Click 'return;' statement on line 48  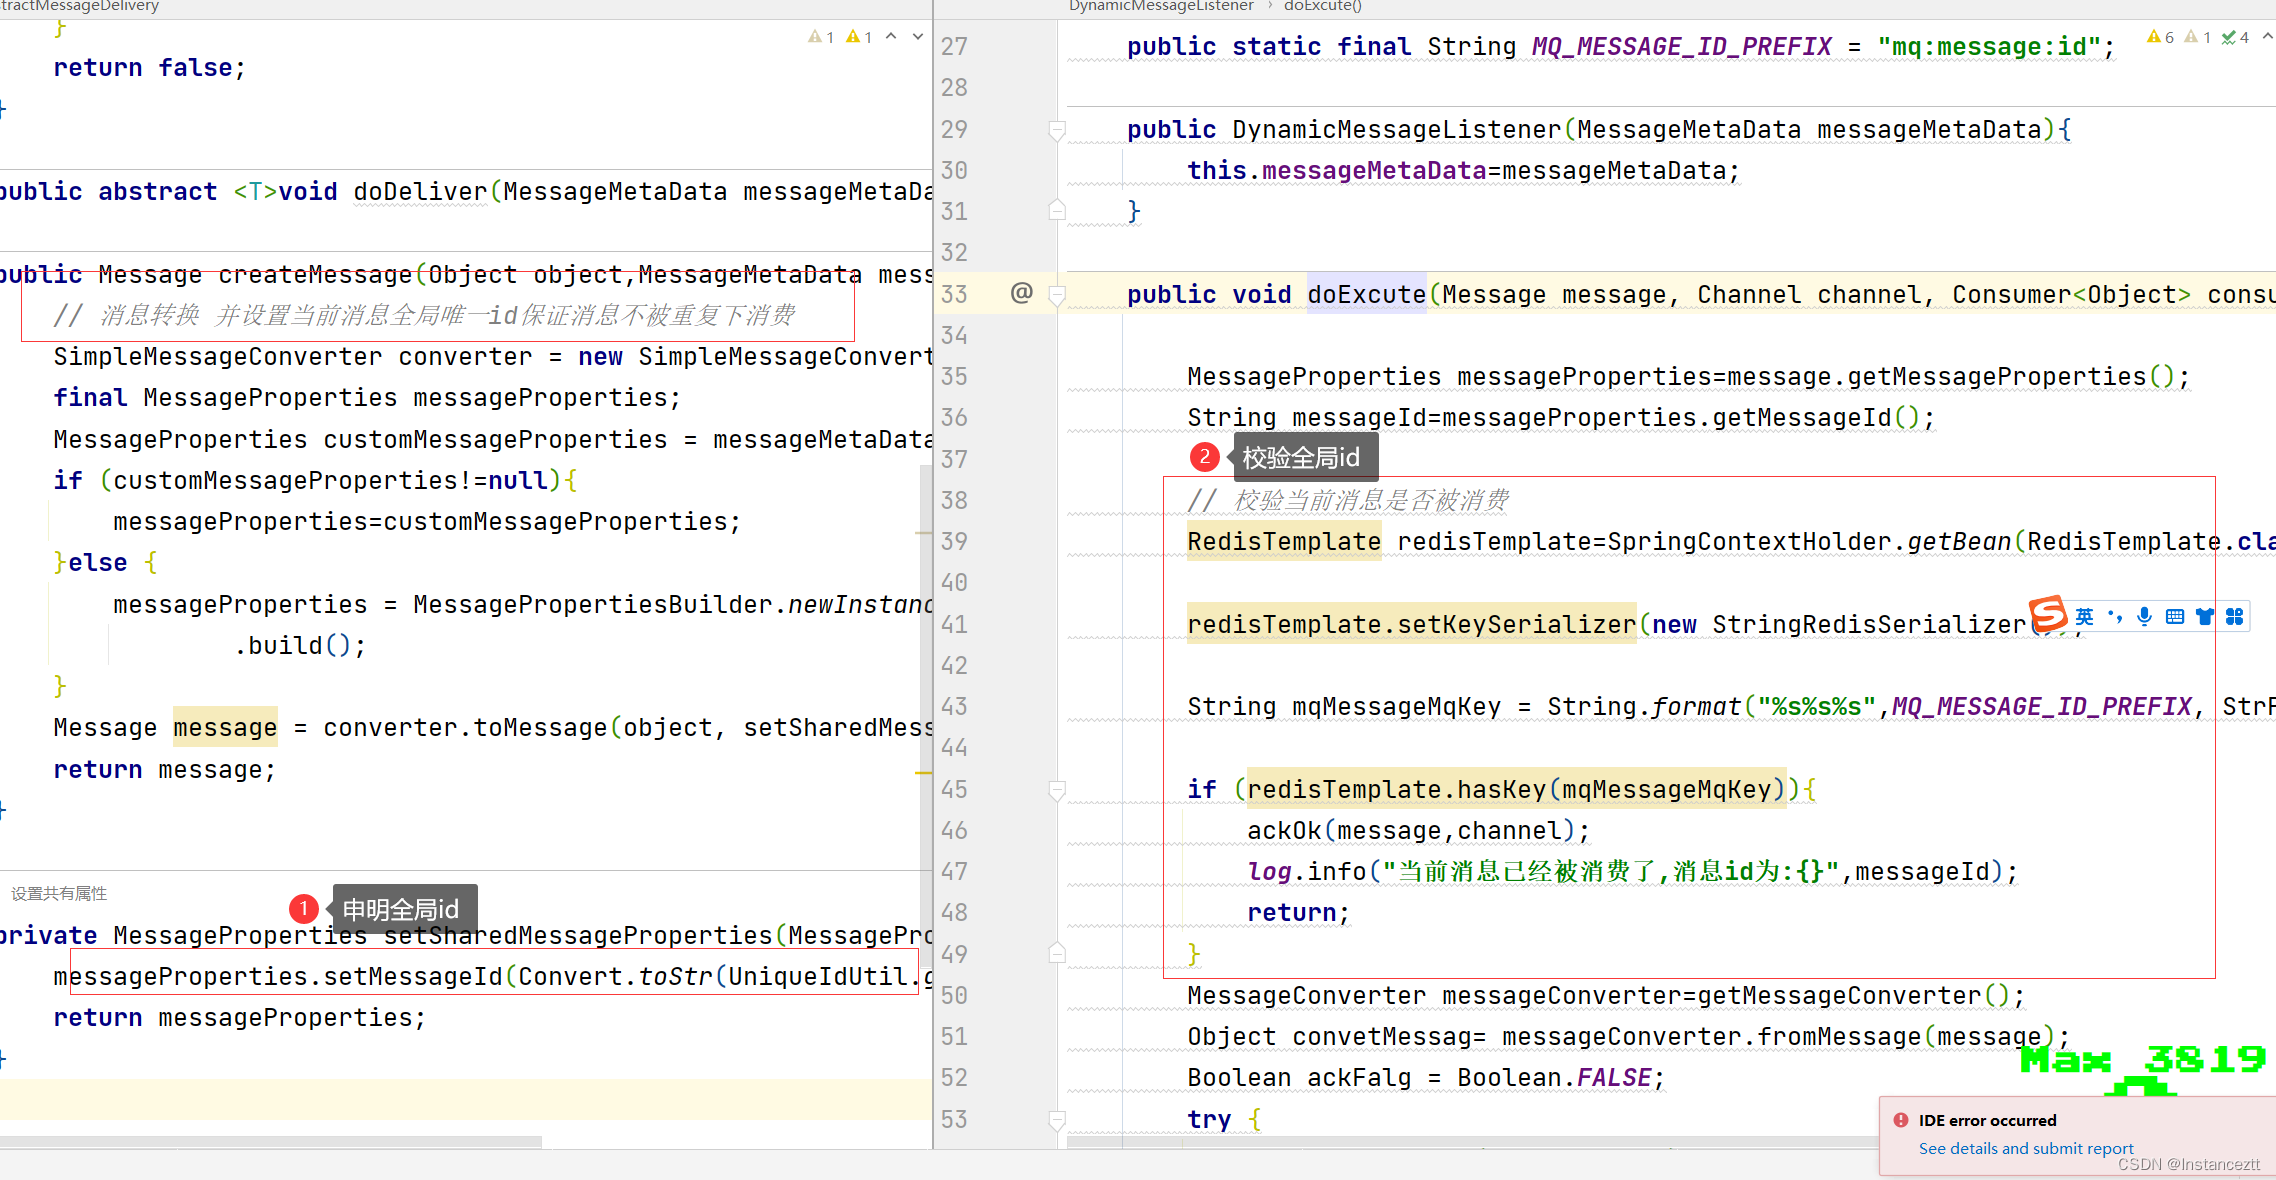click(x=1298, y=913)
